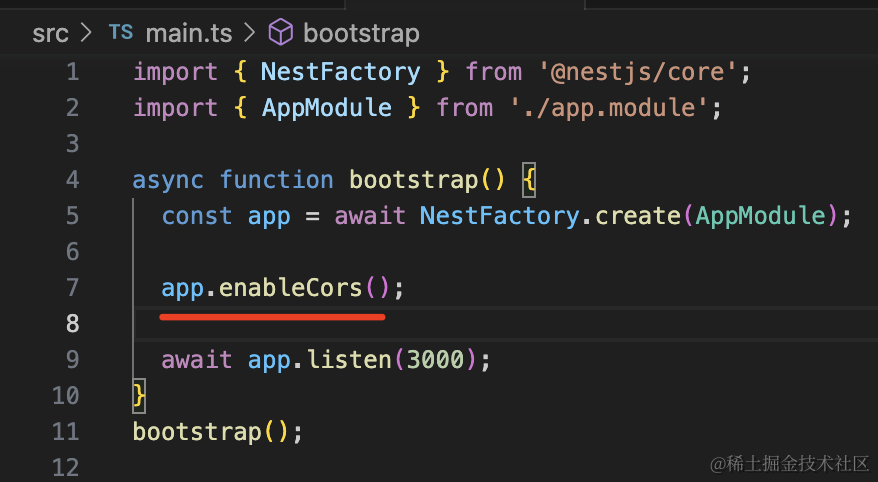Click the closing brace on line 10

pos(138,396)
